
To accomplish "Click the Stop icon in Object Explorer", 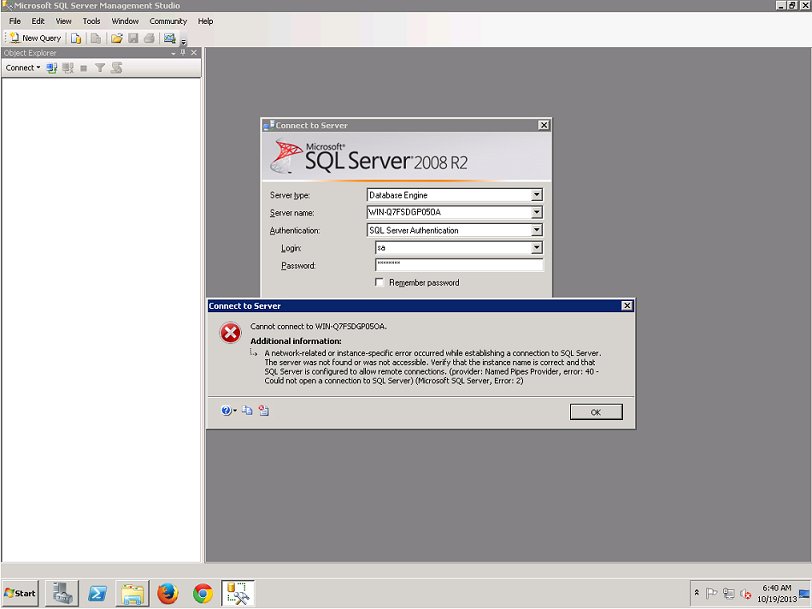I will [84, 68].
